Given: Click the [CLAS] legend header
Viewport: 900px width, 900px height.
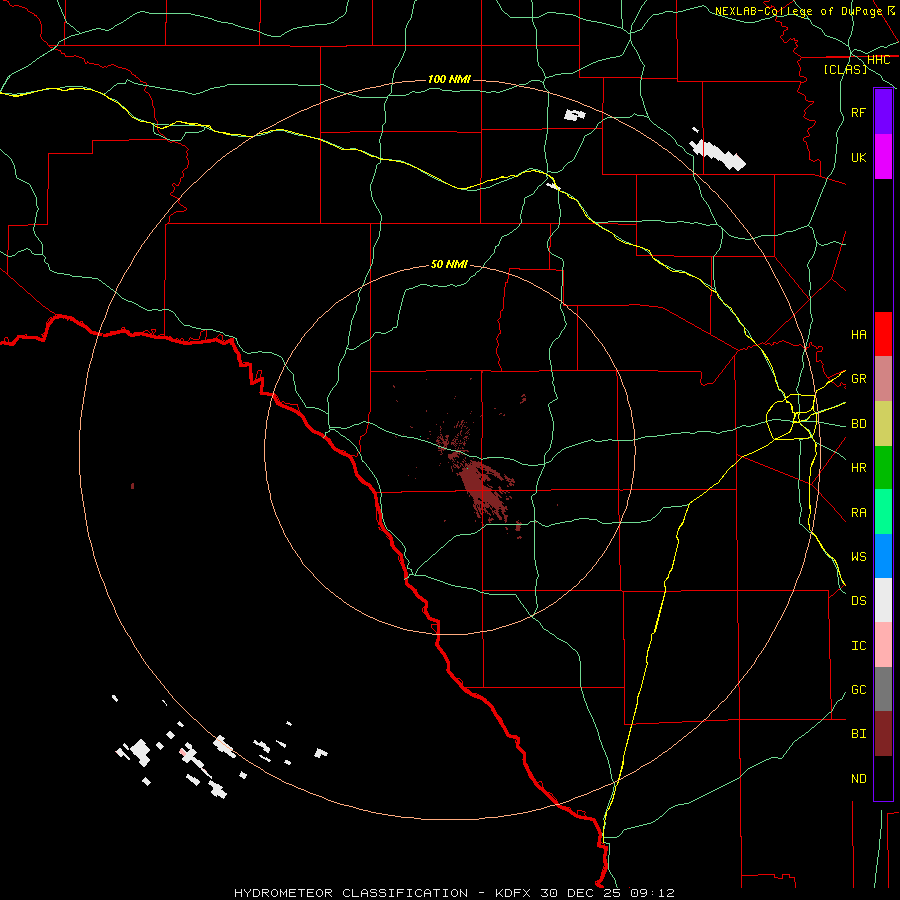Looking at the screenshot, I should click(x=845, y=69).
